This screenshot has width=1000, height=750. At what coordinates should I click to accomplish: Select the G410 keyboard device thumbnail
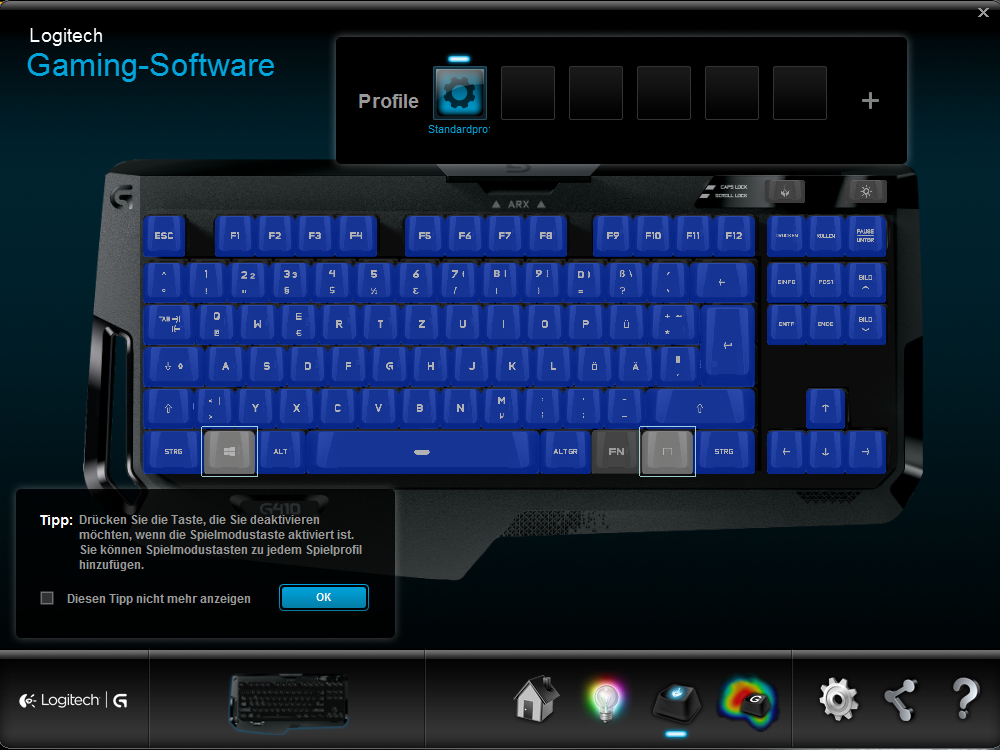coord(288,701)
